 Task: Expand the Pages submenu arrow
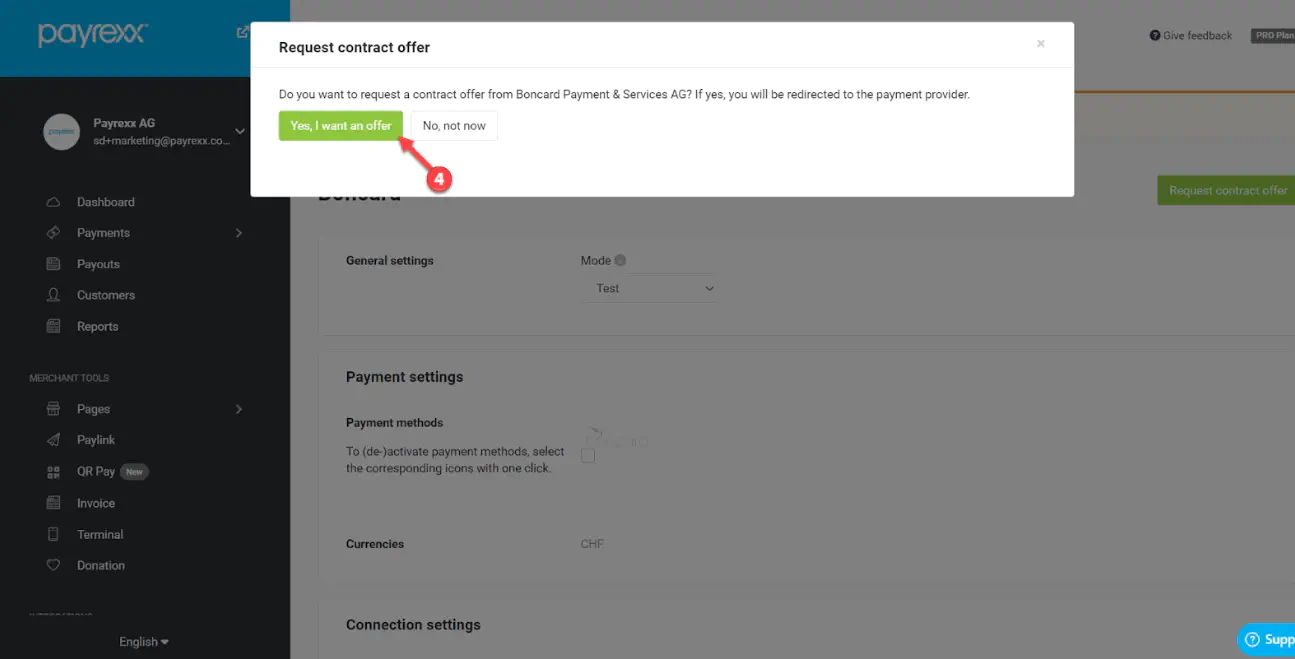tap(238, 409)
